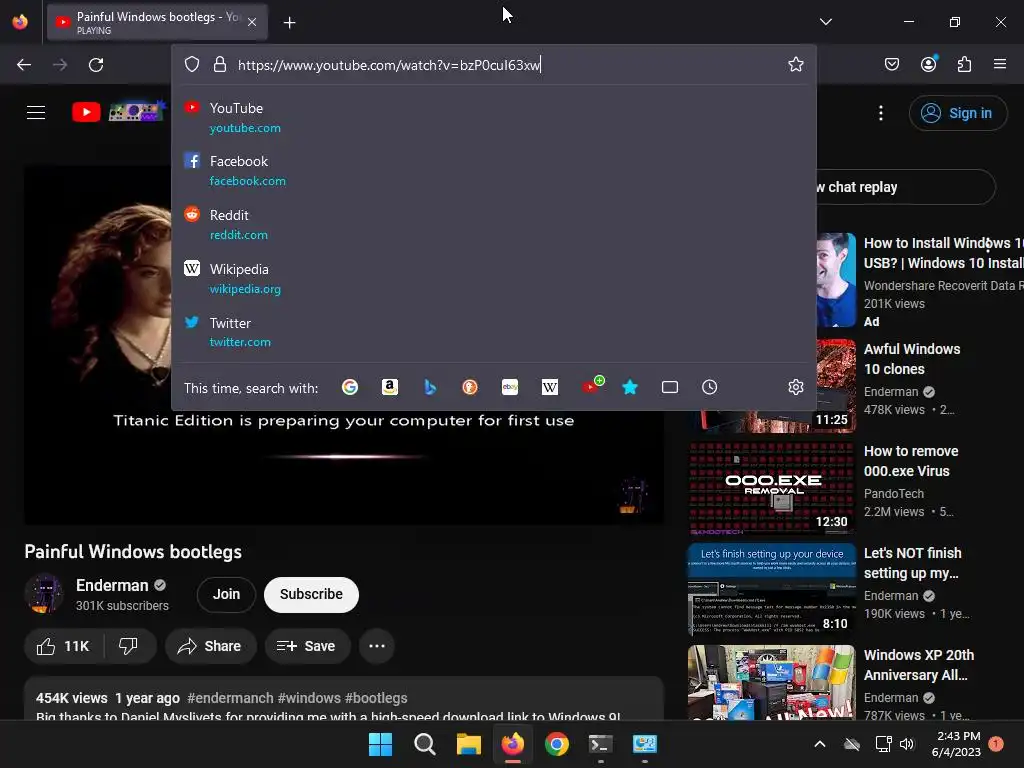Open the tracking protection shield icon
The width and height of the screenshot is (1024, 768).
(x=191, y=65)
